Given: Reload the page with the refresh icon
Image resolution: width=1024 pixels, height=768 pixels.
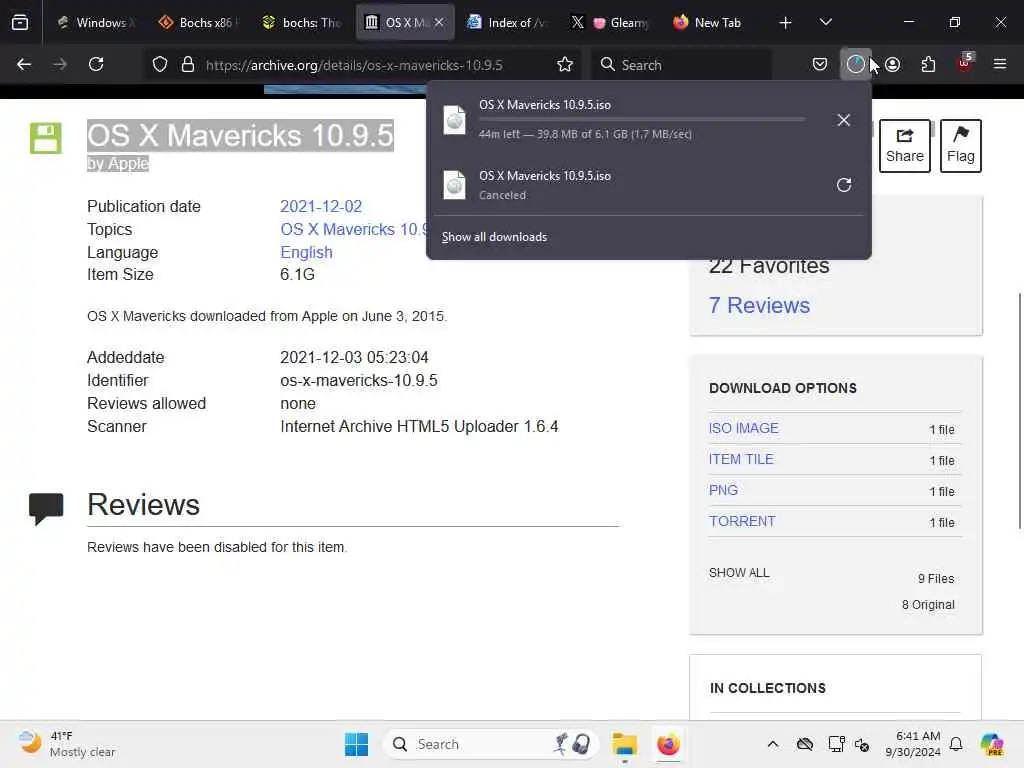Looking at the screenshot, I should 96,64.
